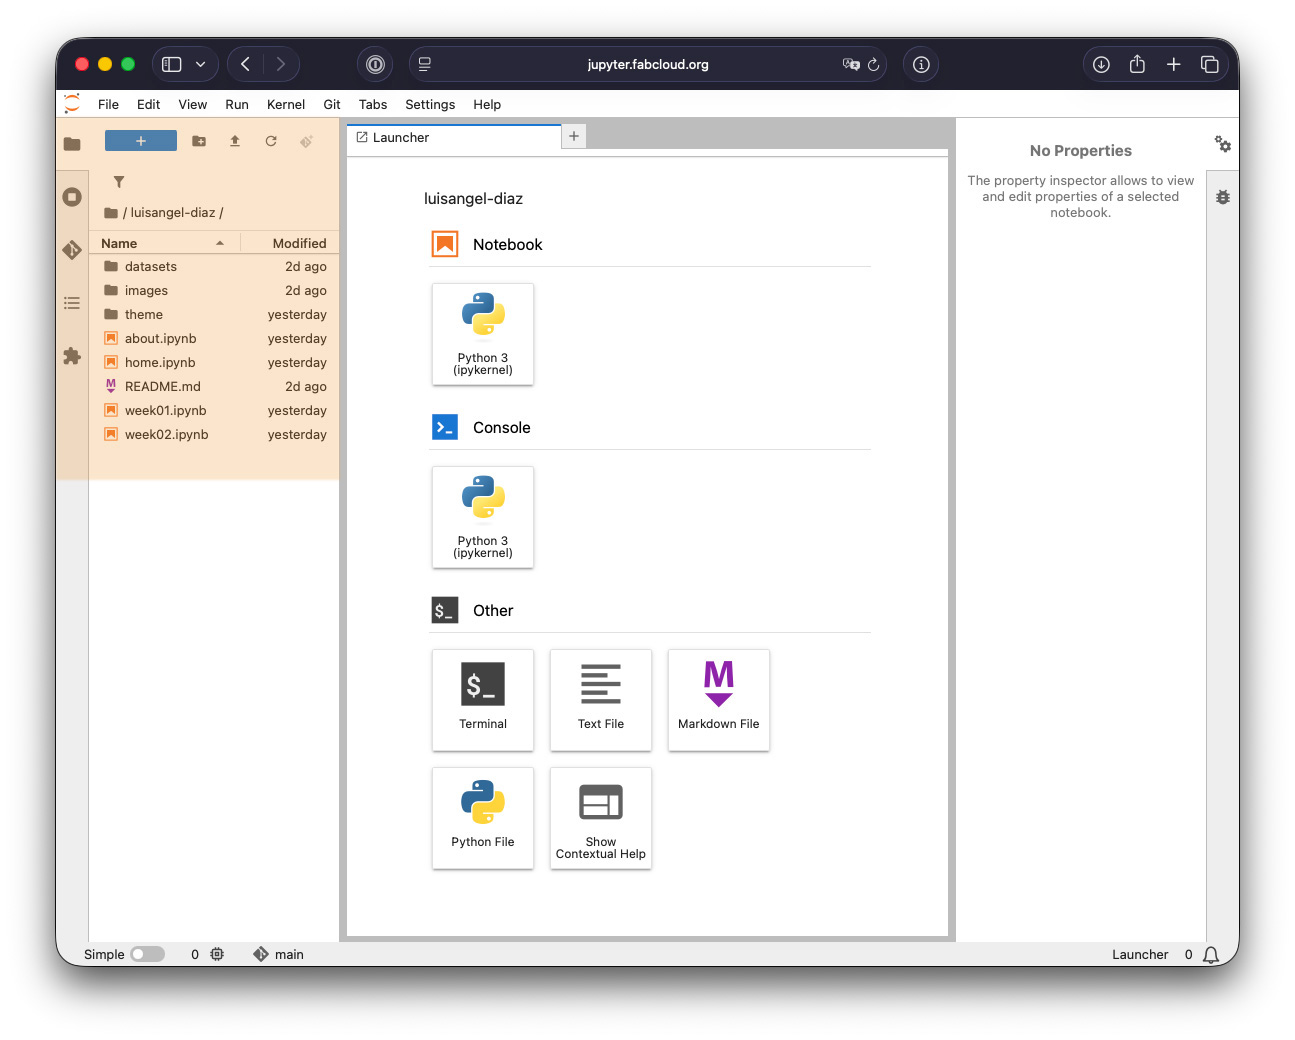Select the Launcher tab
This screenshot has width=1295, height=1040.
pyautogui.click(x=401, y=138)
